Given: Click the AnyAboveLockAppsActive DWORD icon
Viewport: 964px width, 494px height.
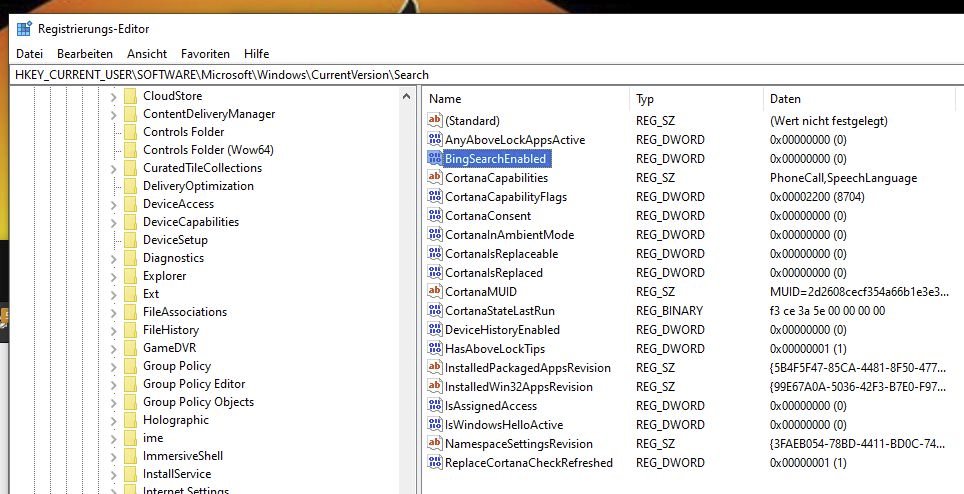Looking at the screenshot, I should pos(435,139).
